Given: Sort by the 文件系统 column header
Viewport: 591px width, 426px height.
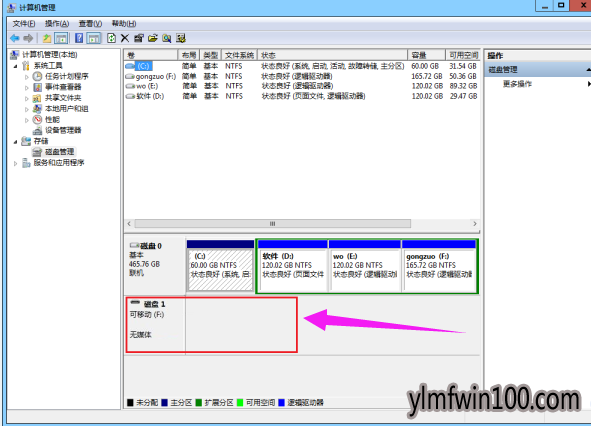Looking at the screenshot, I should pyautogui.click(x=240, y=55).
